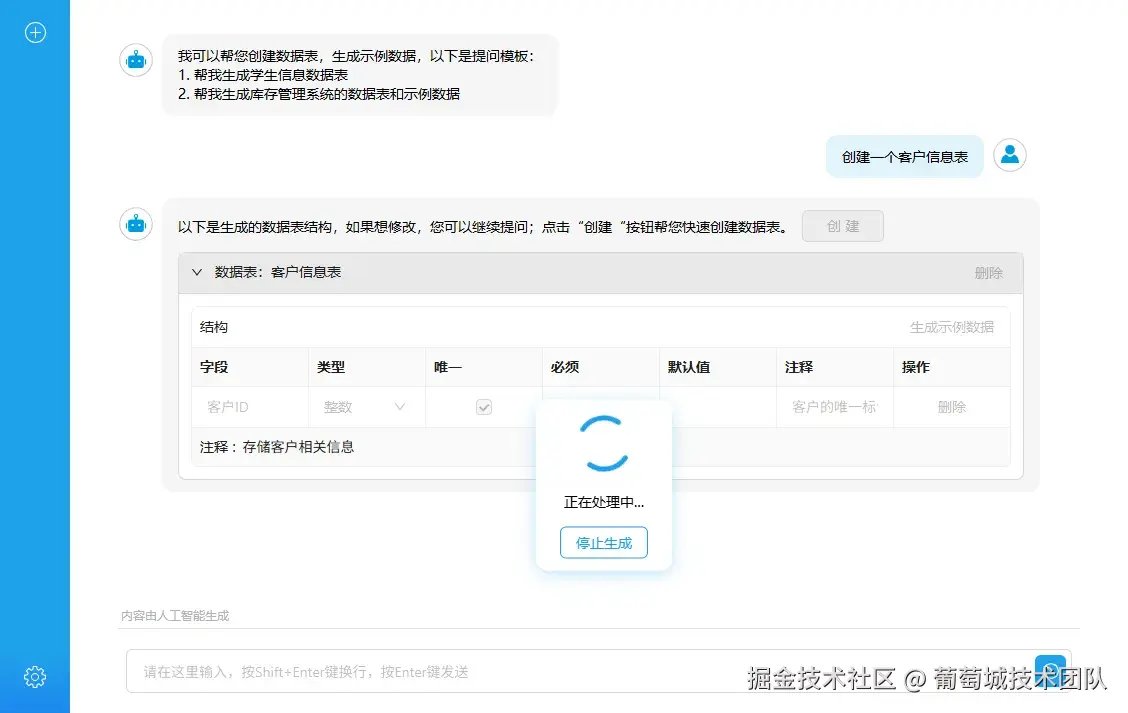Click template line about 库存管理系统
The height and width of the screenshot is (713, 1128).
coord(319,94)
